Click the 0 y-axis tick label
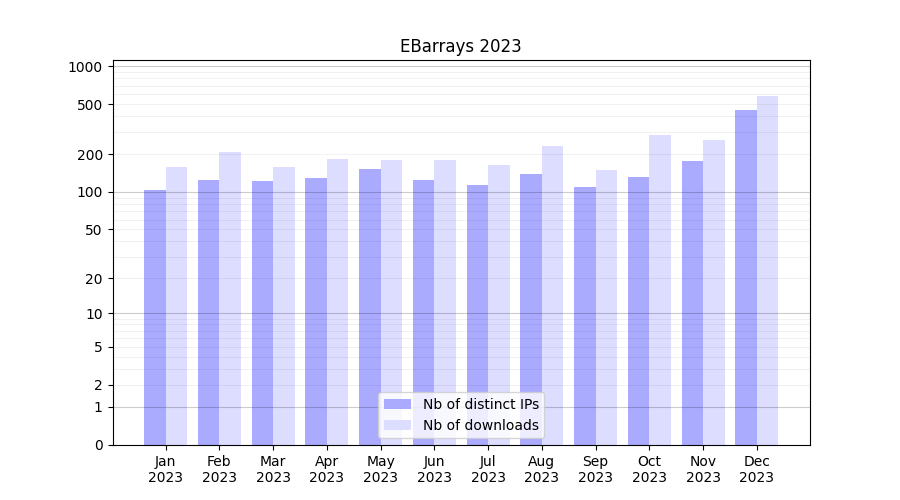The width and height of the screenshot is (900, 500). [98, 445]
